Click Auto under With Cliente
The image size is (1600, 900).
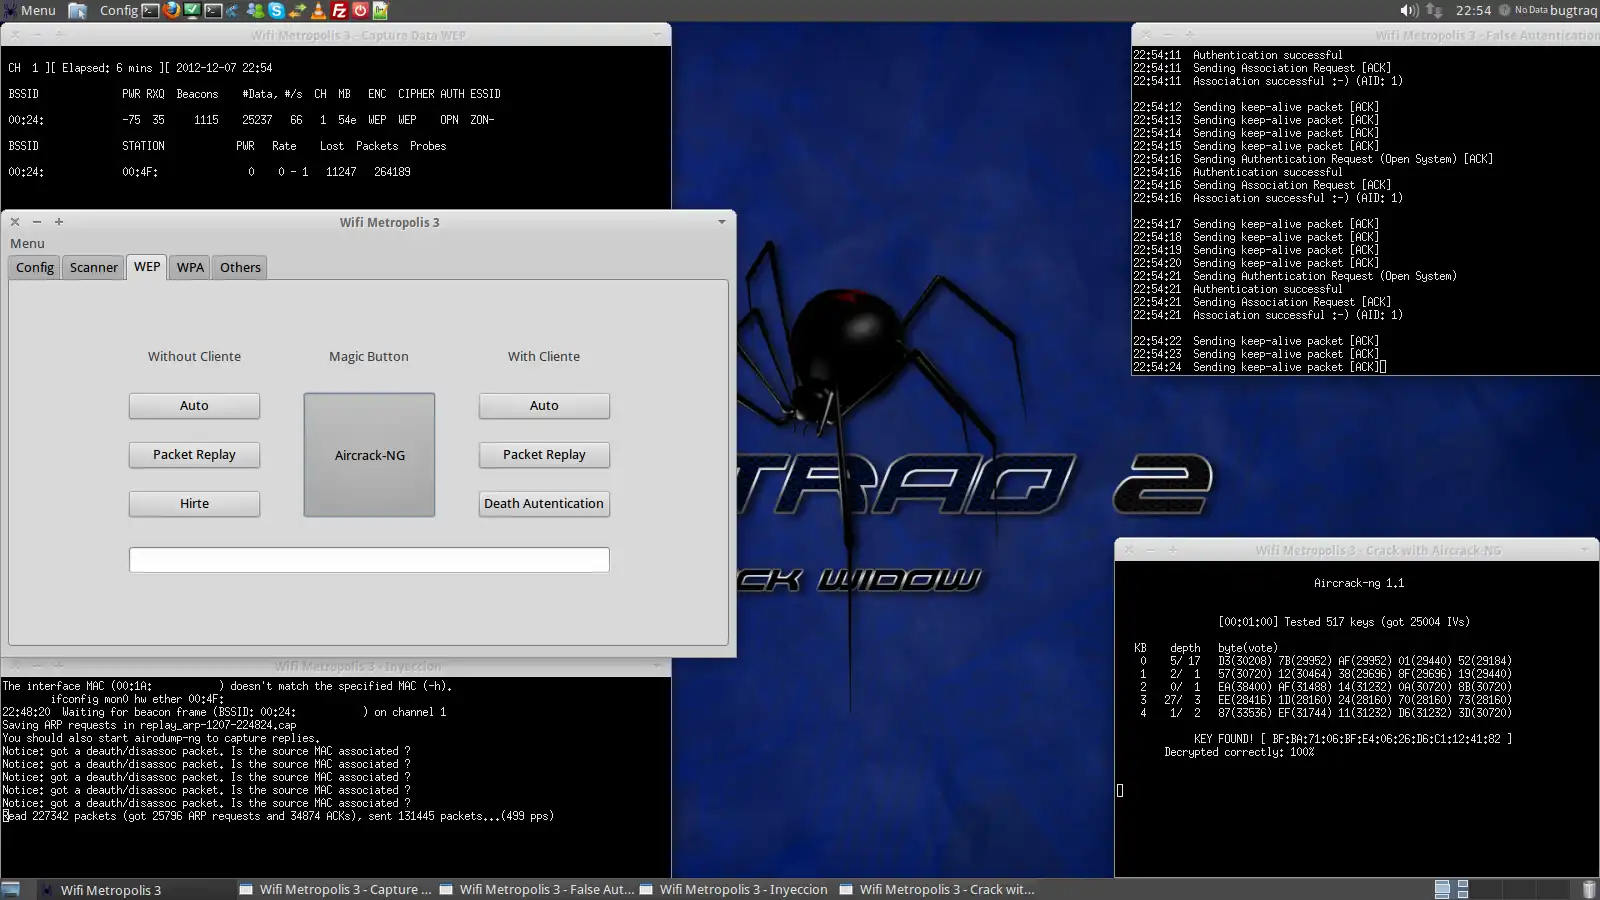pos(544,405)
